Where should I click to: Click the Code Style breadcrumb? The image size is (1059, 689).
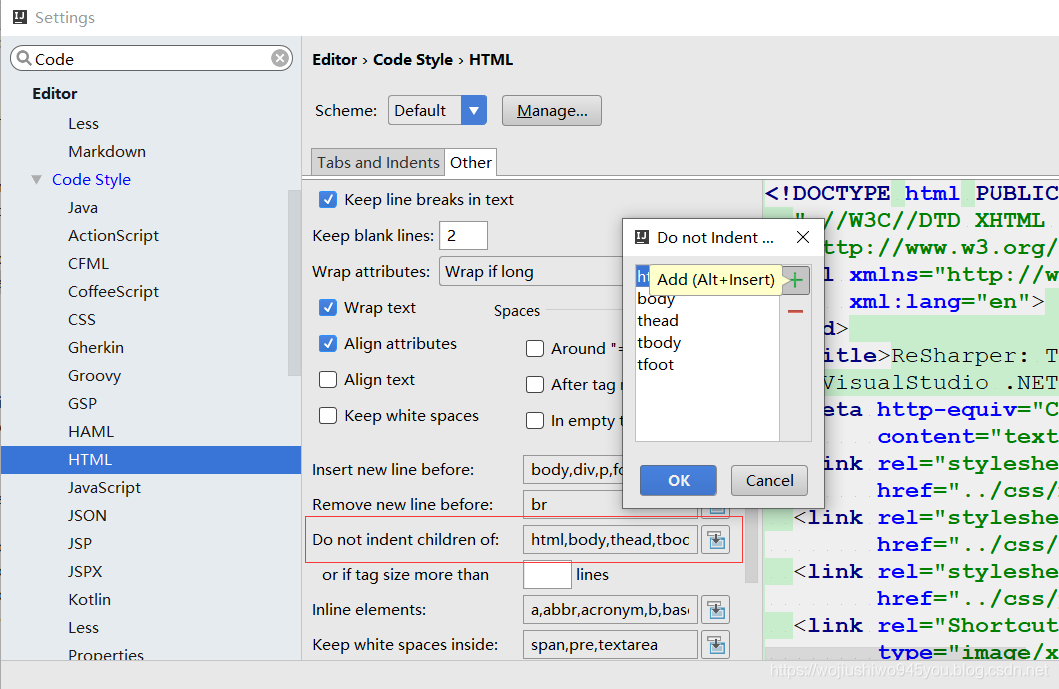413,59
